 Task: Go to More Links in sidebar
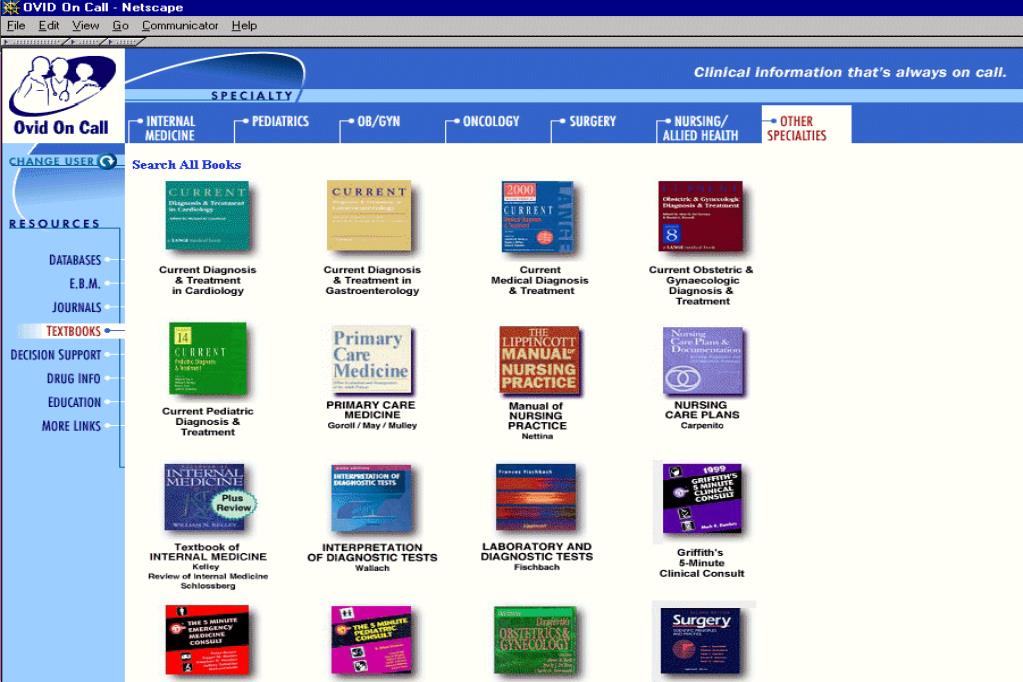click(x=71, y=426)
